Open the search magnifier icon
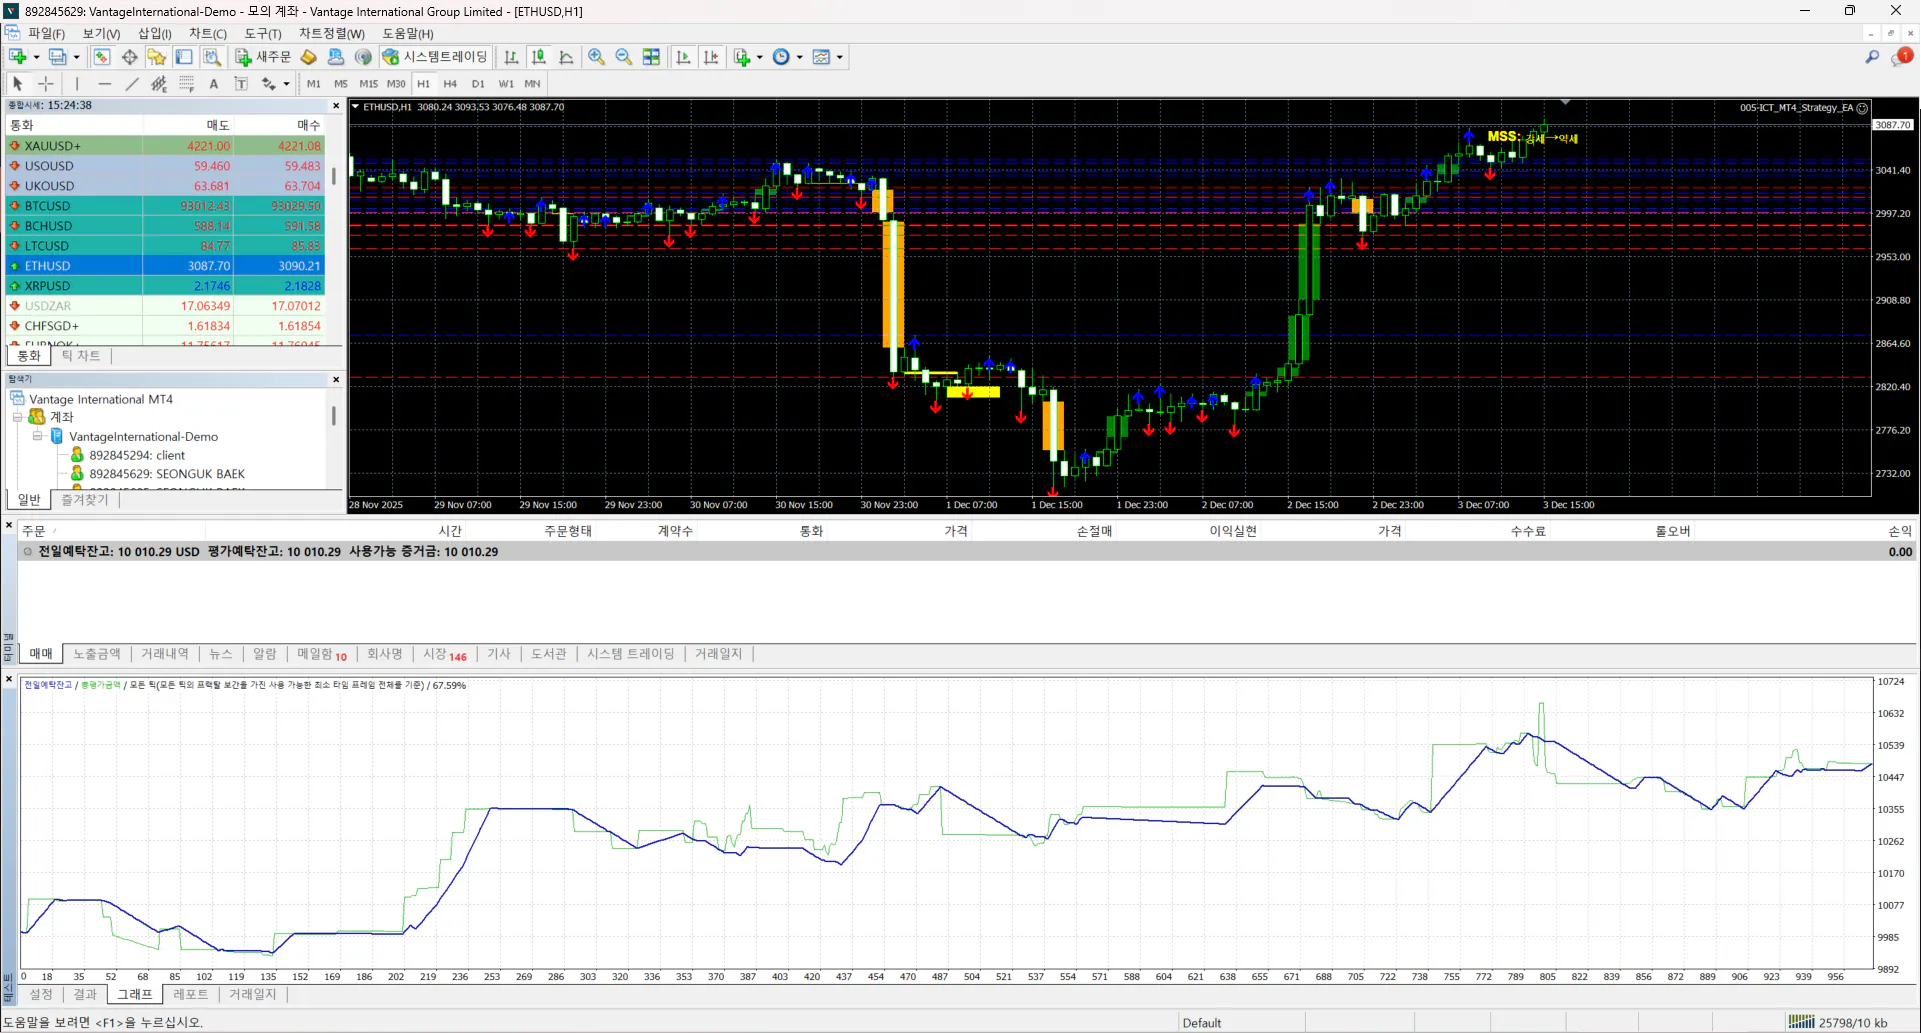 point(1872,57)
